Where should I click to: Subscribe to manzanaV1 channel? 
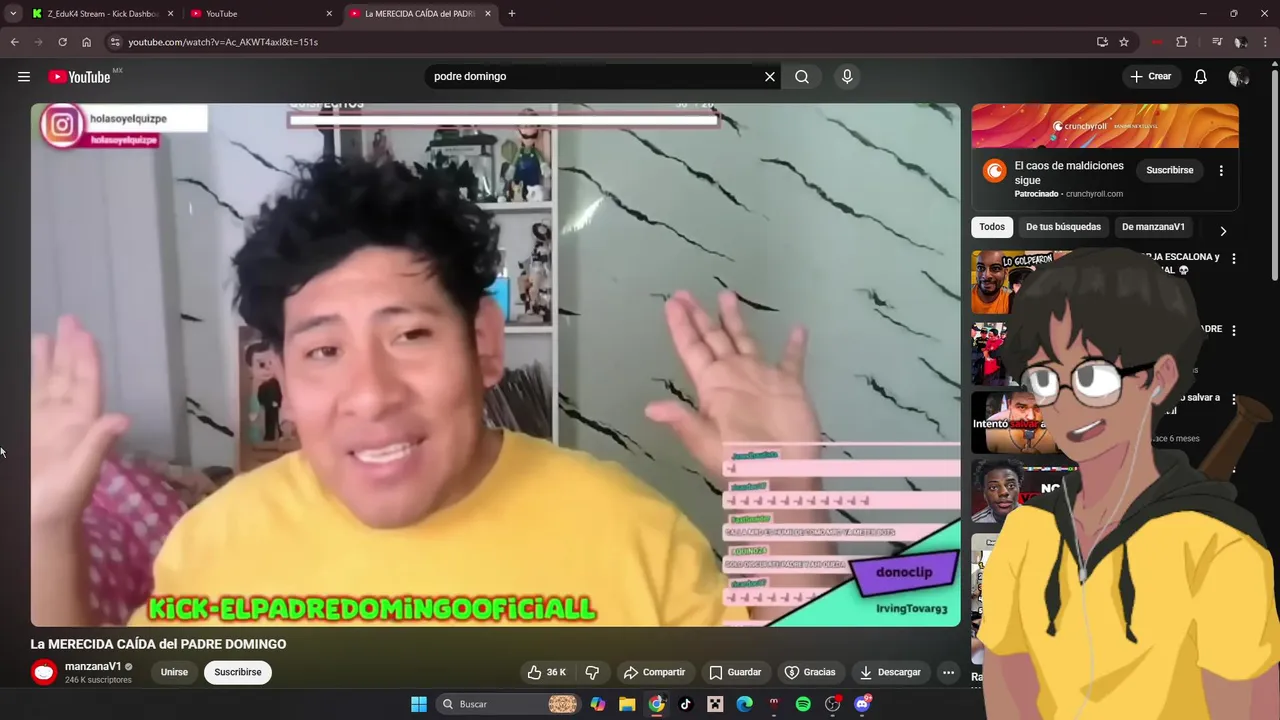[x=238, y=672]
